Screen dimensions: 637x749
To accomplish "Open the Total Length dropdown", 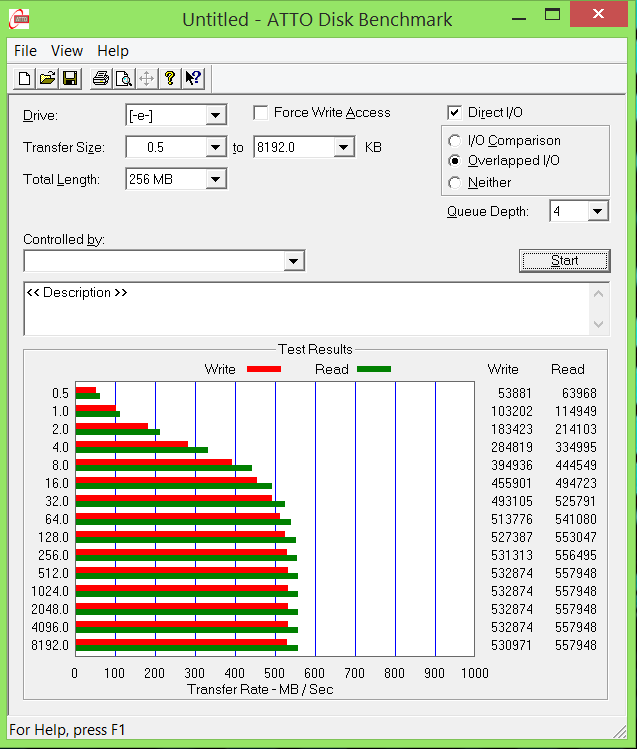I will tap(215, 179).
